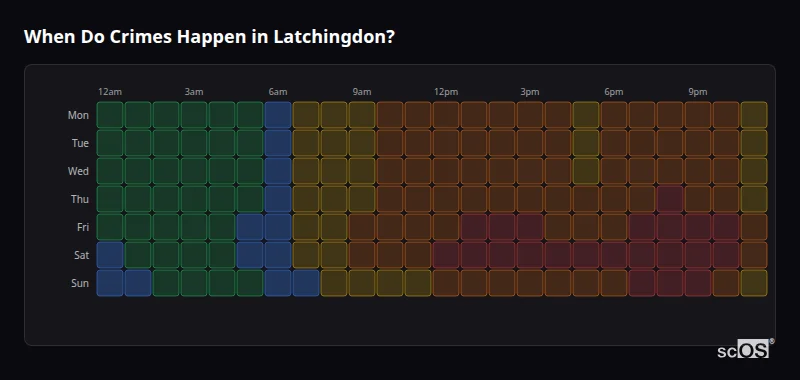800x380 pixels.
Task: Click the "Fri" row label
Action: [x=83, y=227]
